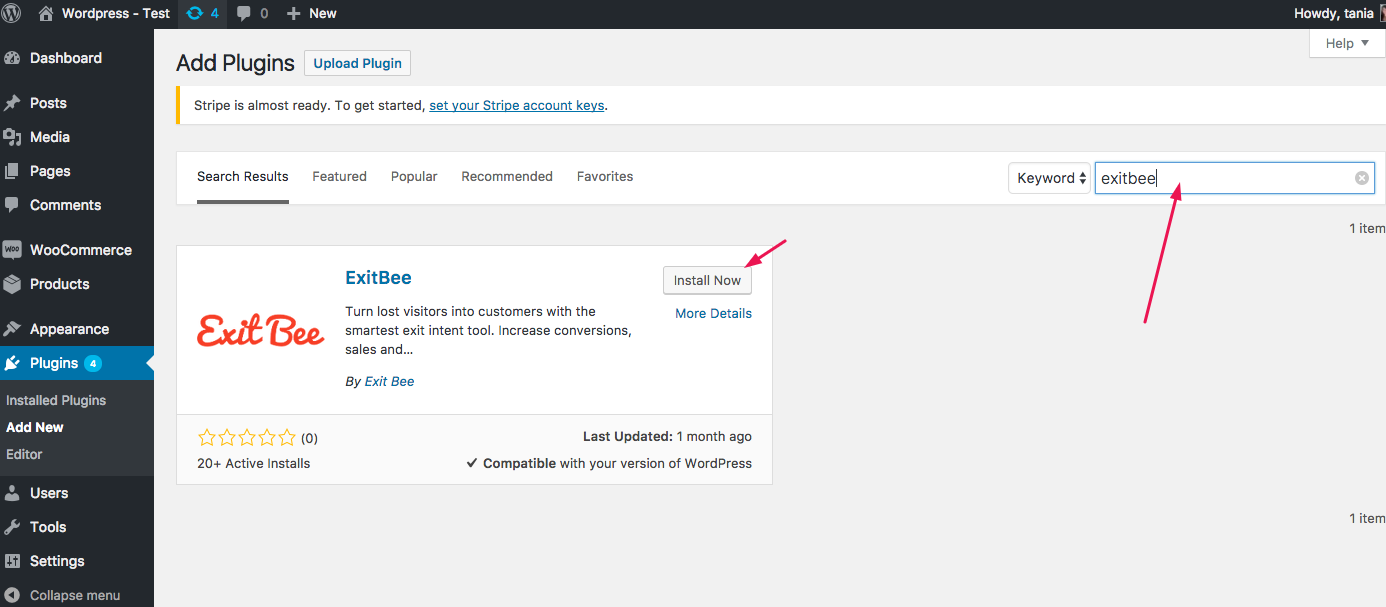Switch to the Favorites tab
The height and width of the screenshot is (607, 1386).
coord(605,177)
